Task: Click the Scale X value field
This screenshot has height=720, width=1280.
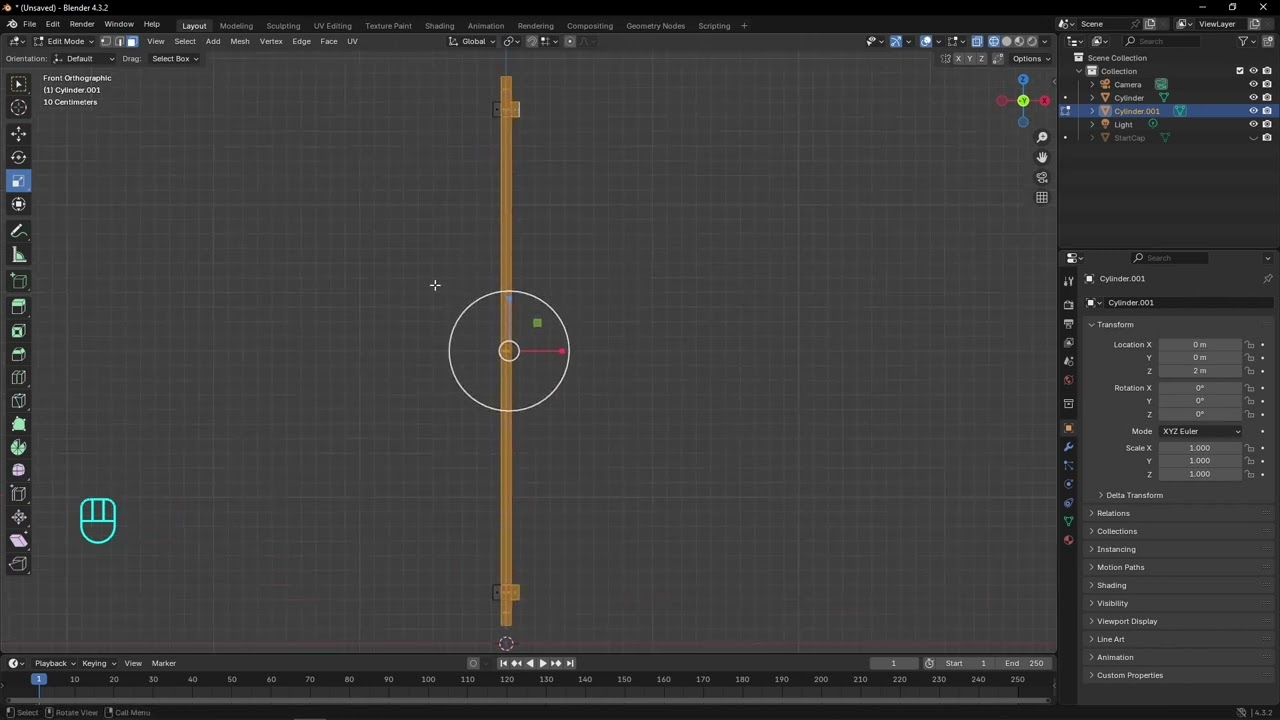Action: click(x=1200, y=448)
